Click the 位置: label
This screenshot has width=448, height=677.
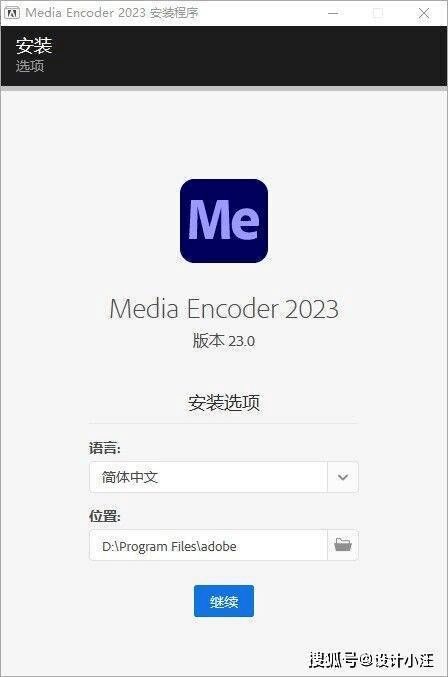click(x=105, y=516)
